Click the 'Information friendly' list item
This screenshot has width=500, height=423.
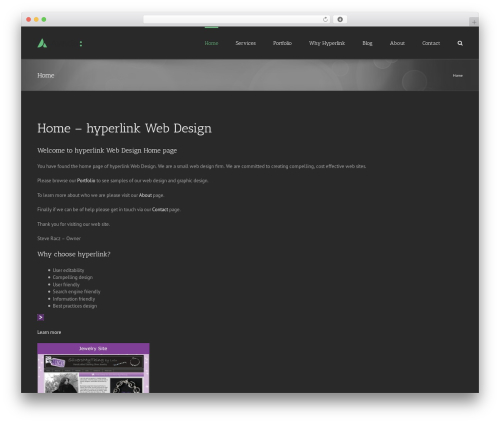tap(74, 299)
